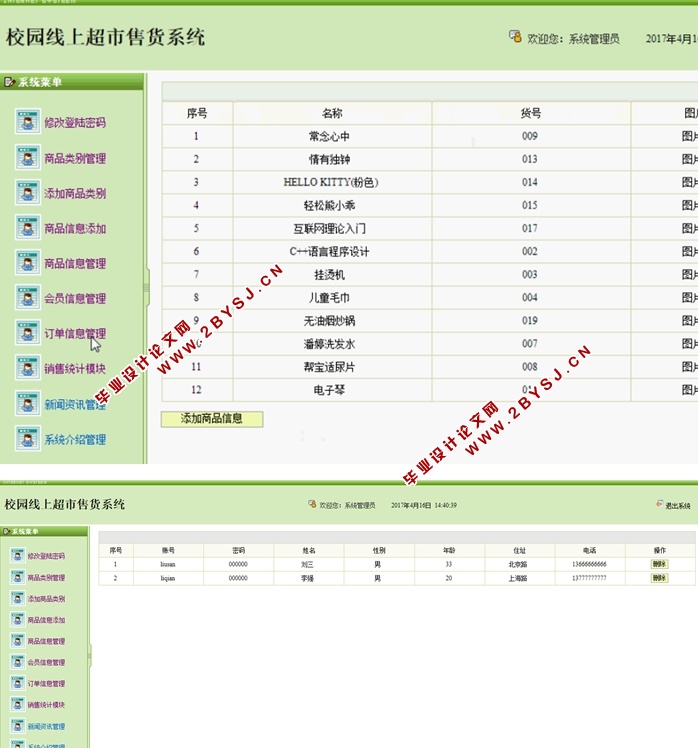Click the name cell 李强

307,578
